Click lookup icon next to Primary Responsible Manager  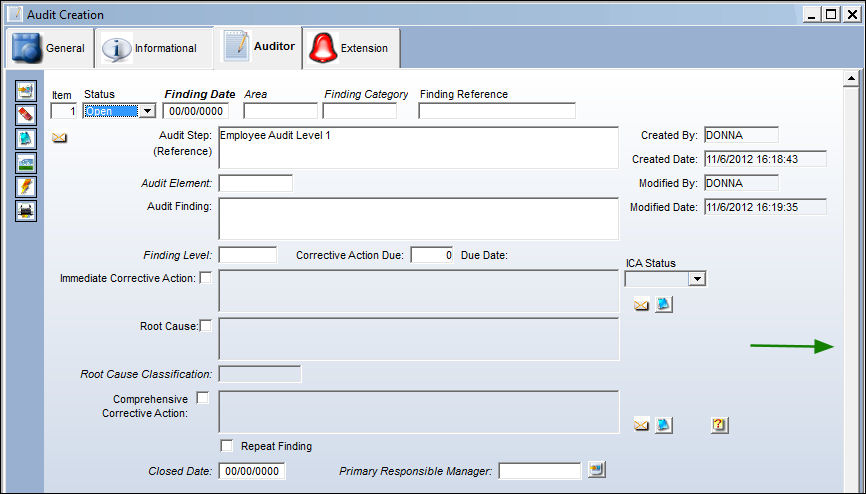[x=596, y=470]
